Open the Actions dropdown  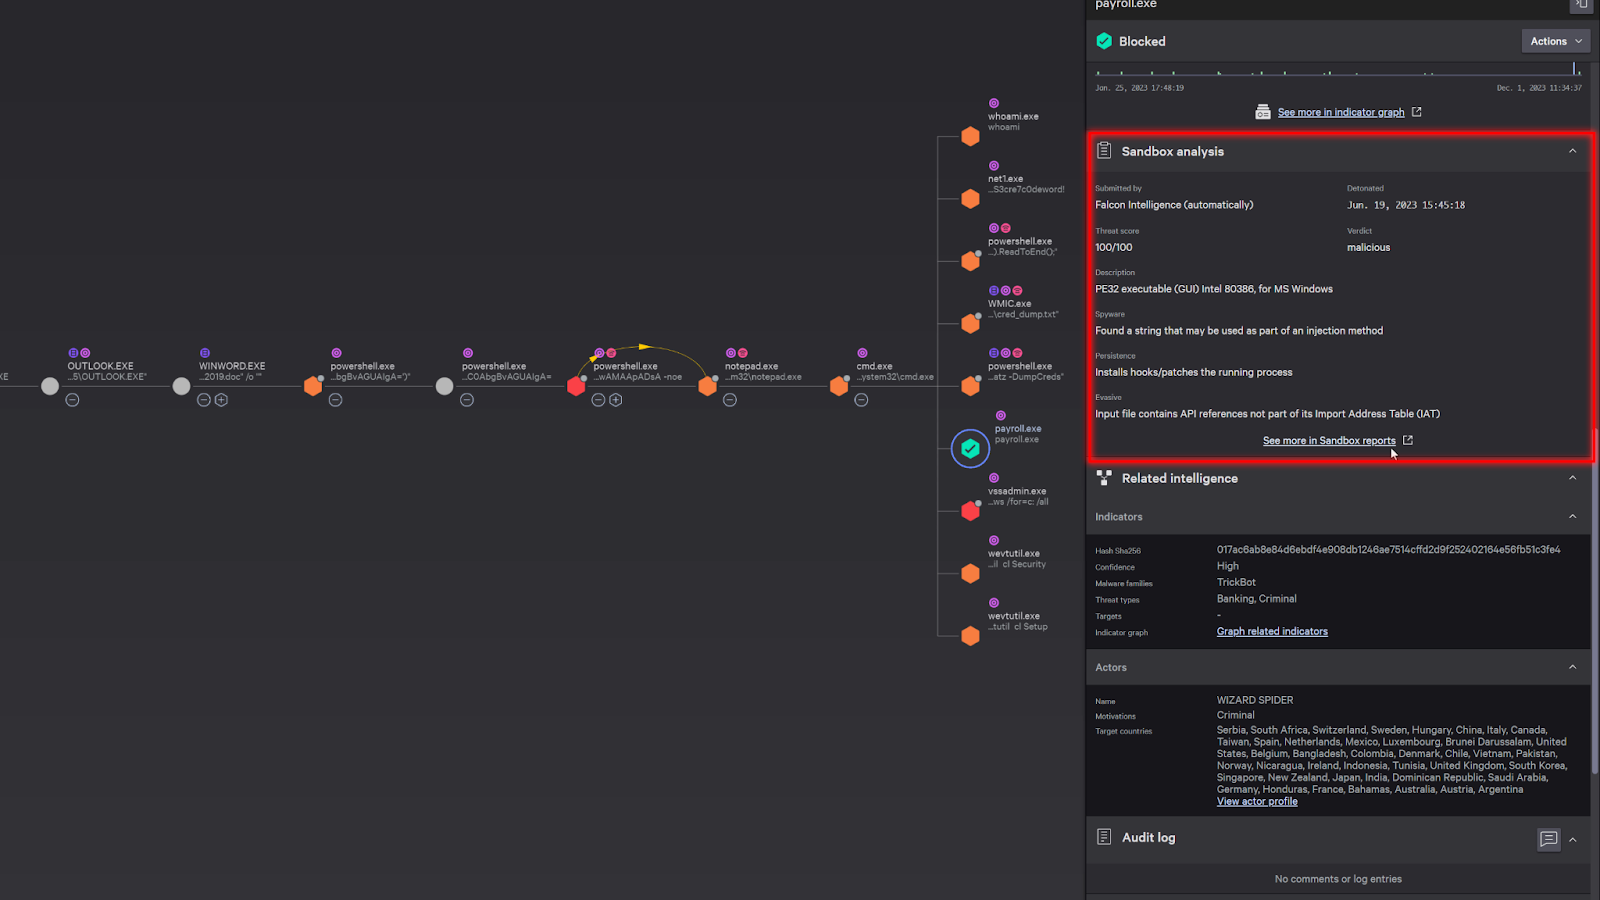coord(1556,41)
